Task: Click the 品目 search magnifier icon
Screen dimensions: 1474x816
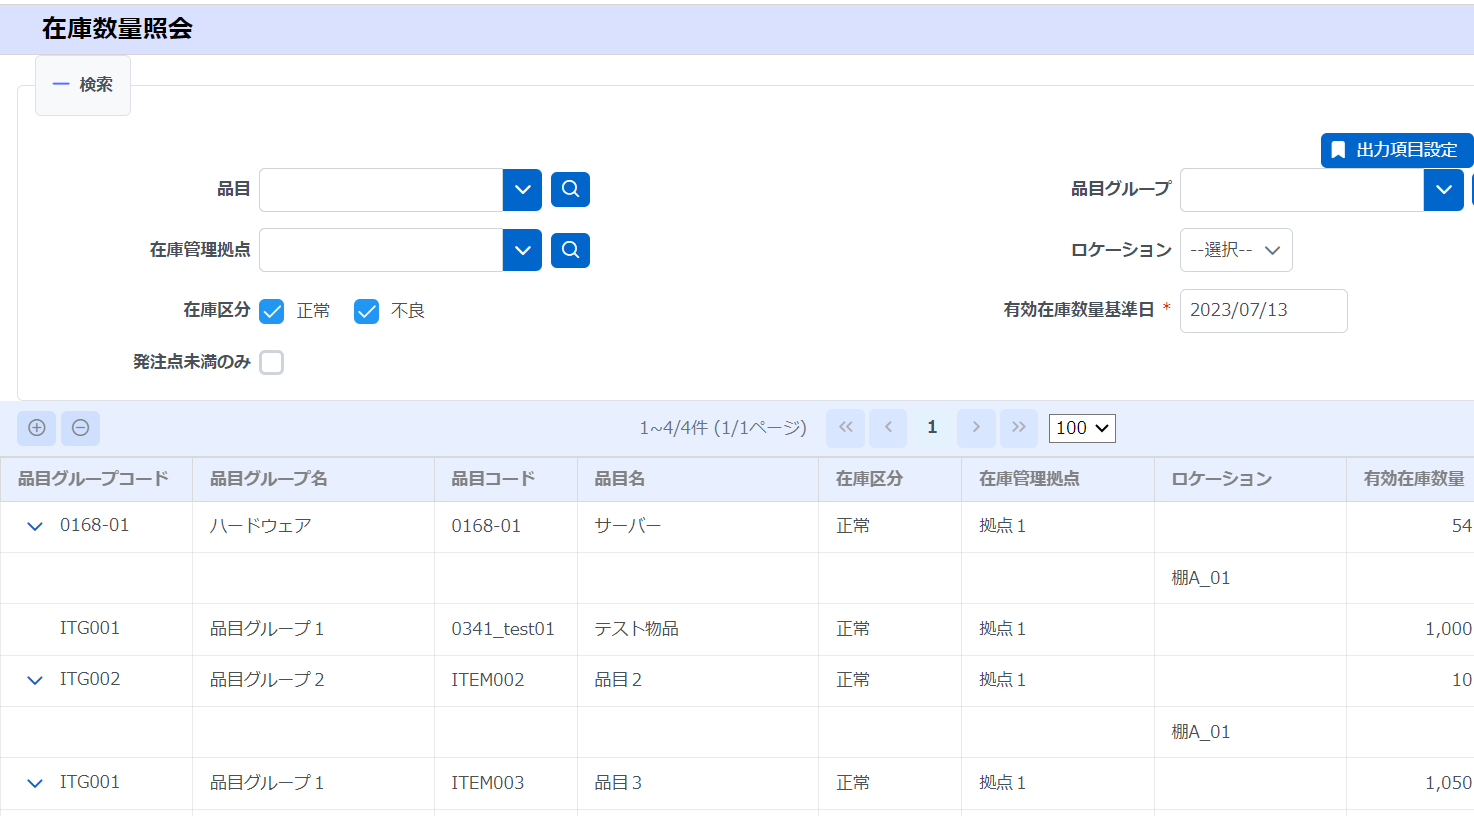Action: point(570,189)
